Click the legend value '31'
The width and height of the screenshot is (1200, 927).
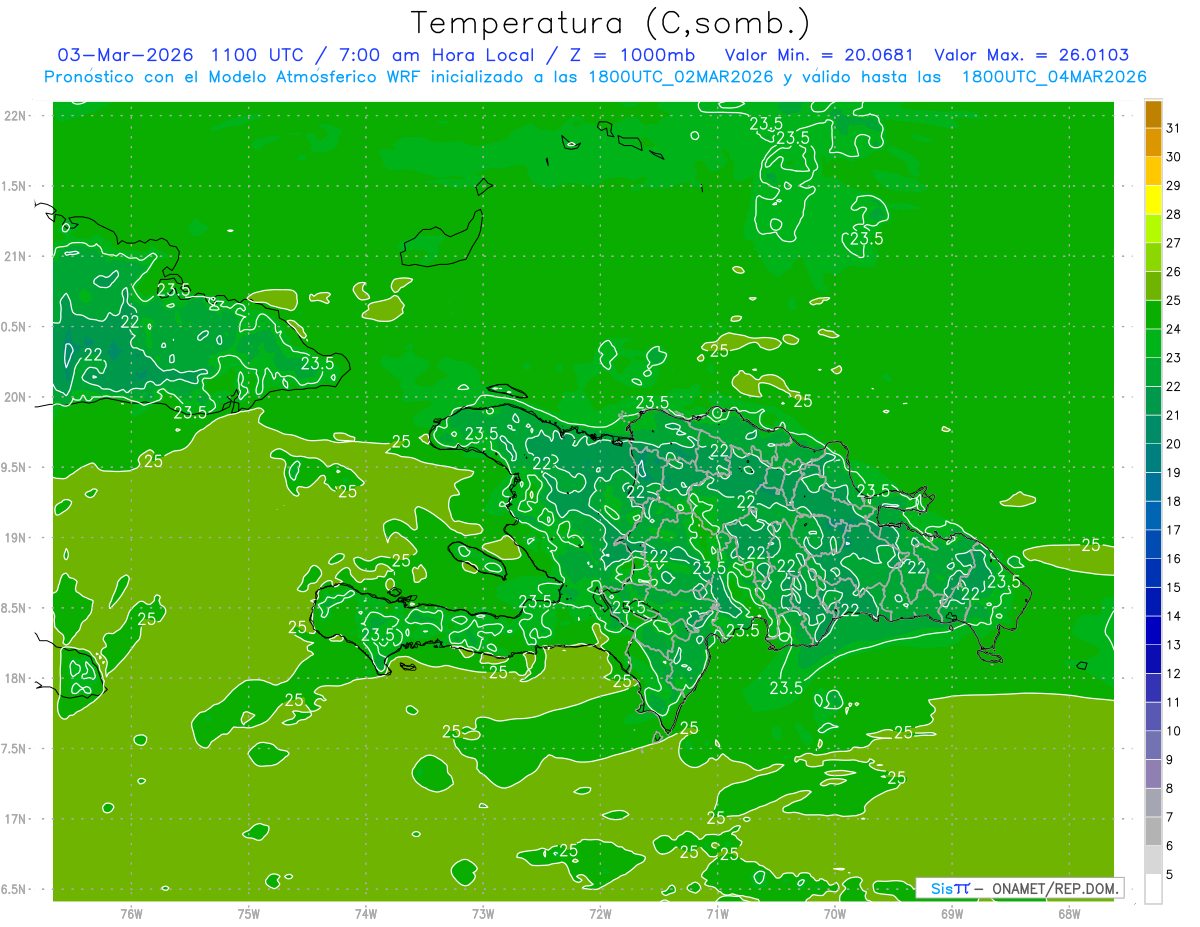point(1174,128)
